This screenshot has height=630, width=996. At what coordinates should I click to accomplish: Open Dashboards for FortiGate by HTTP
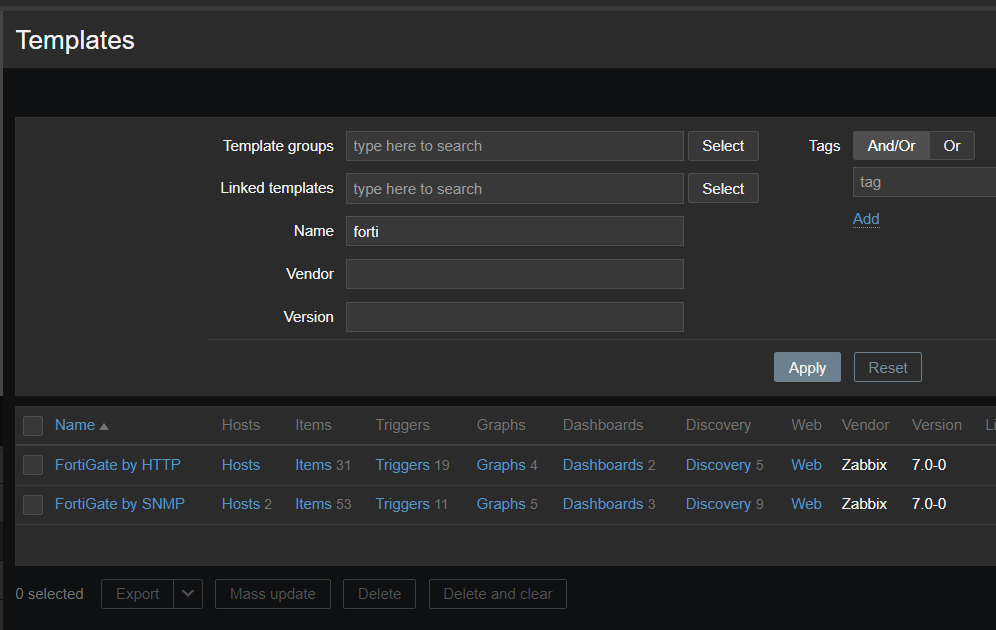[602, 465]
